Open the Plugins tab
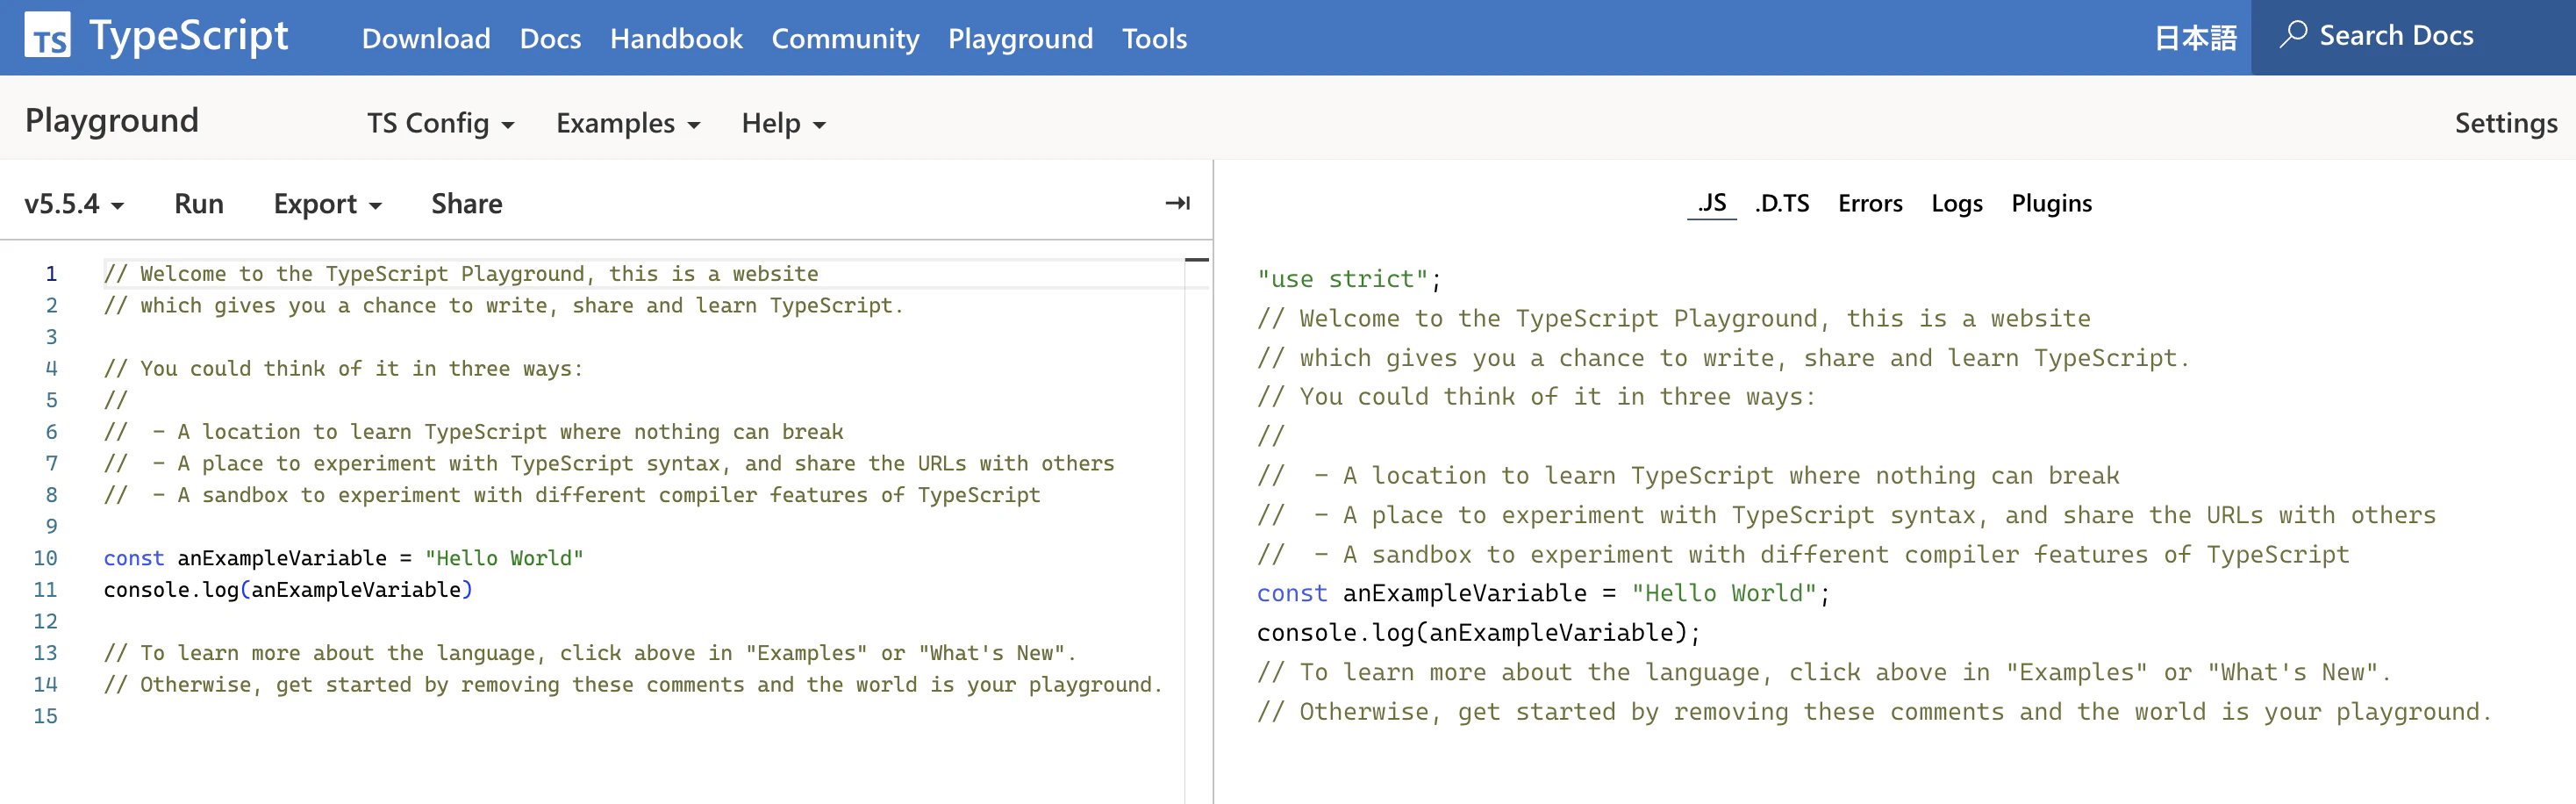This screenshot has width=2576, height=804. point(2051,203)
